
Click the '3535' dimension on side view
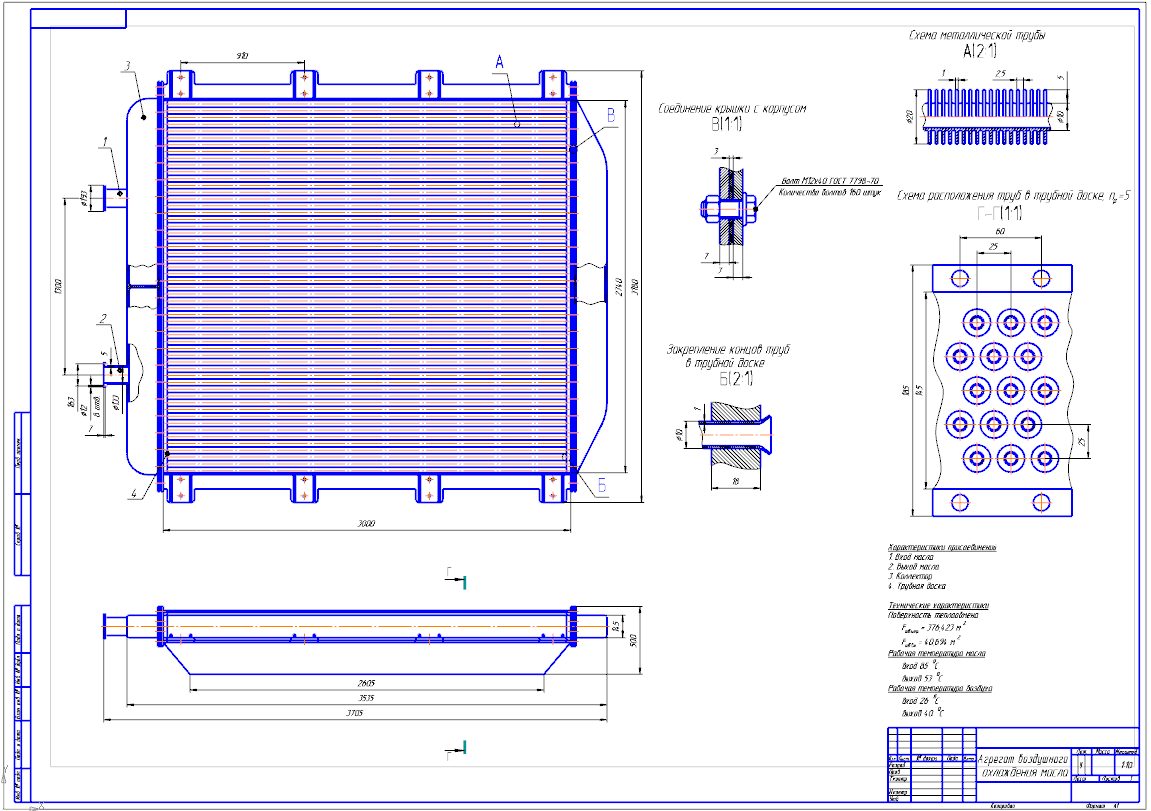366,699
